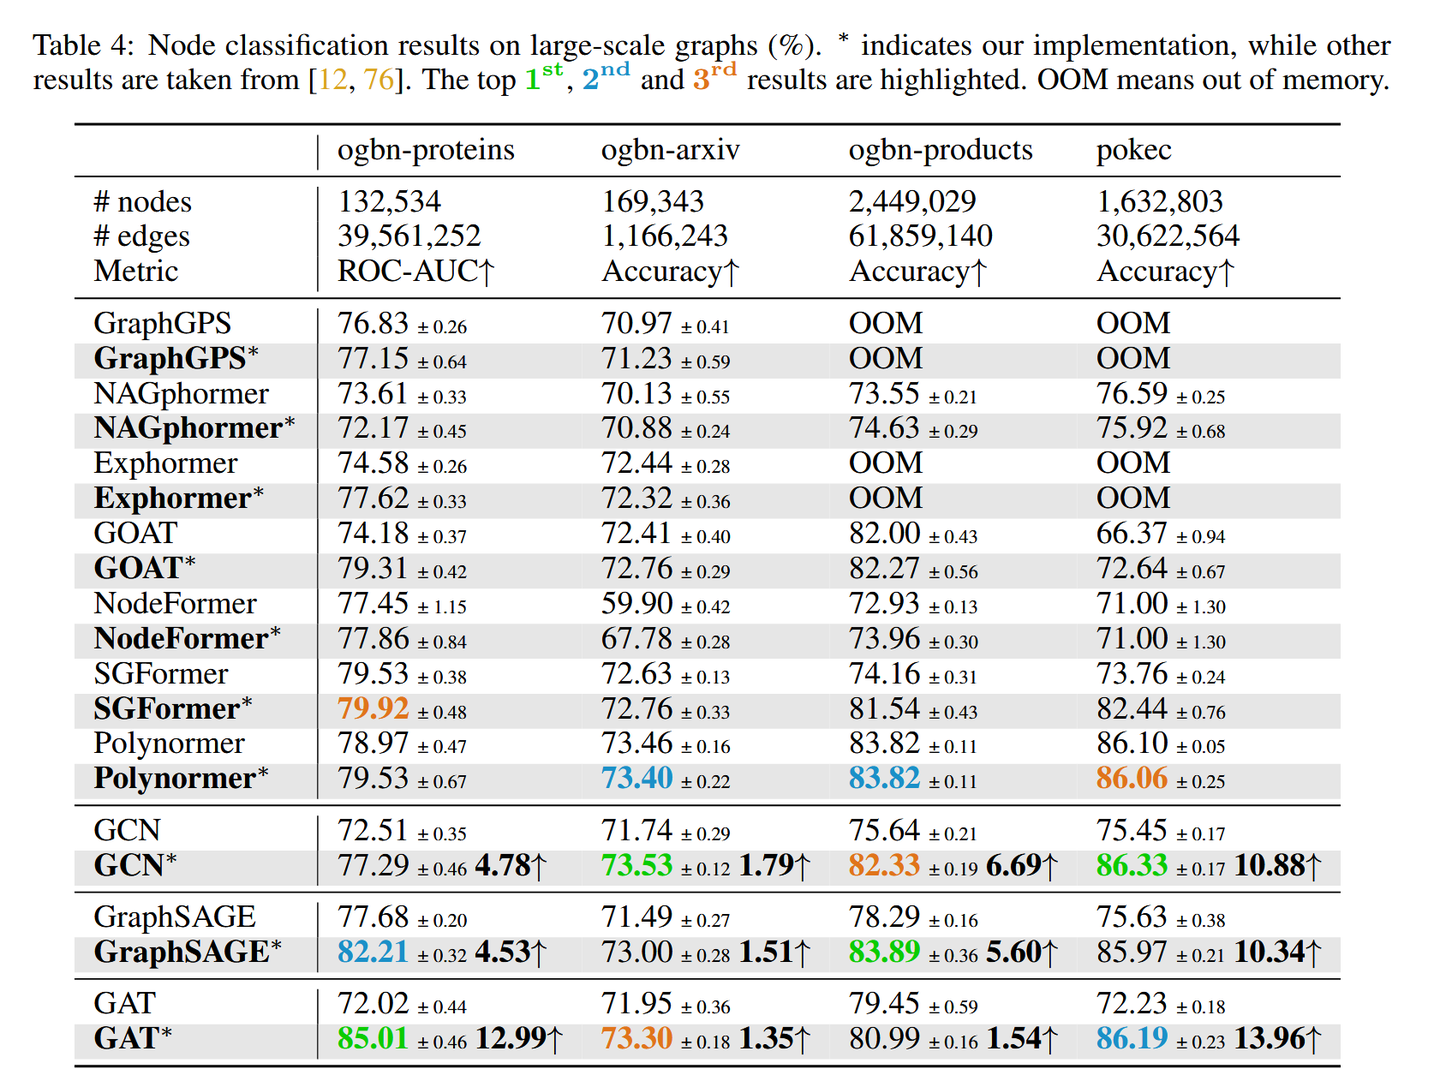Select the ogbn-arxiv column header

click(x=669, y=150)
